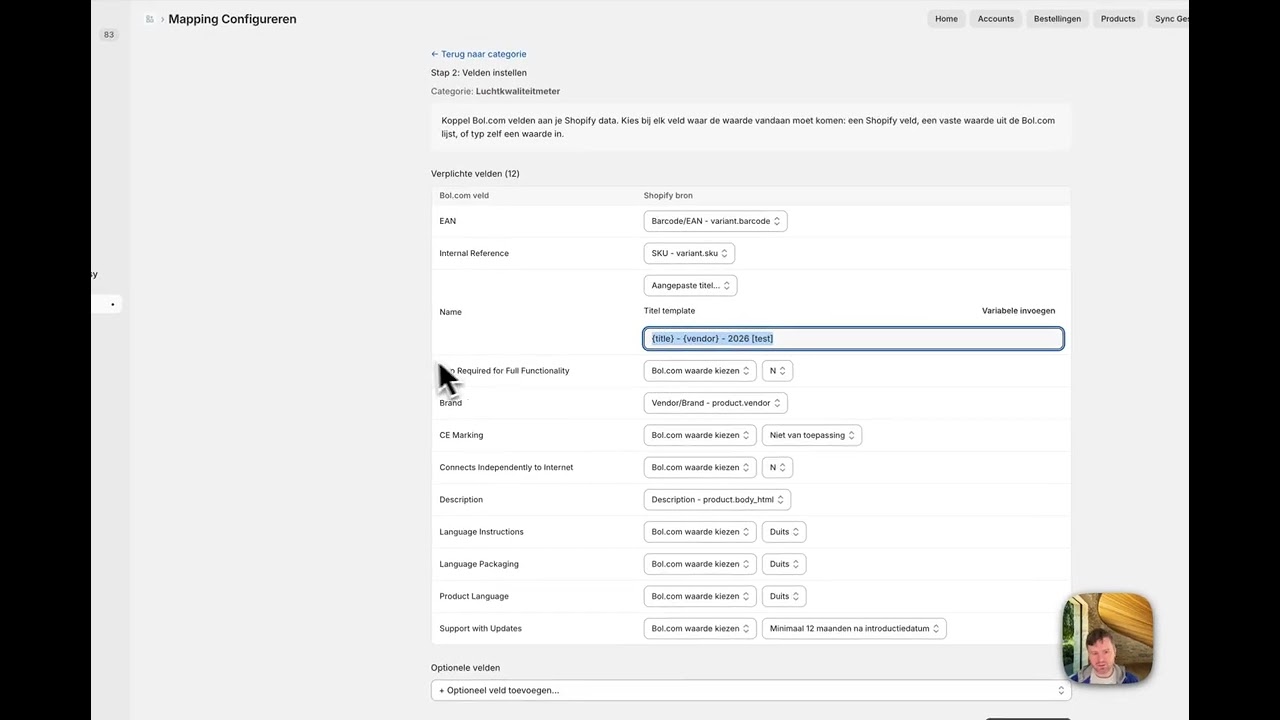1280x720 pixels.
Task: Open Duits dropdown for Language Packaging
Action: [x=784, y=564]
